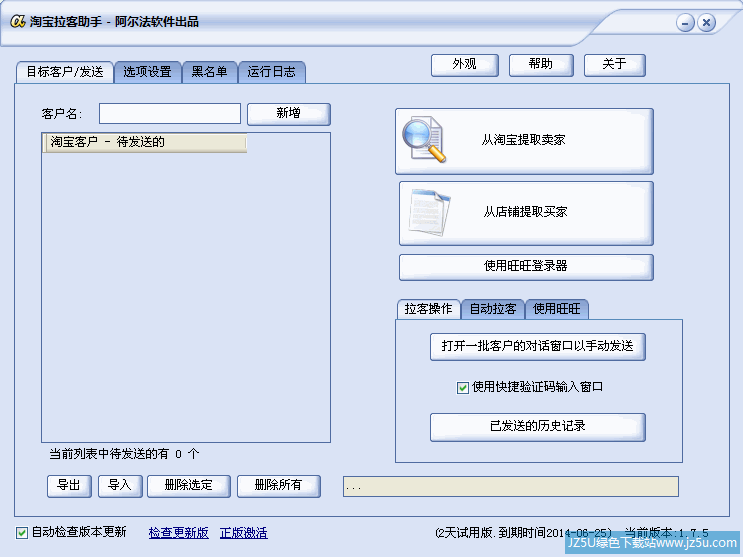Click 从店铺提取买家 button label

pyautogui.click(x=525, y=212)
